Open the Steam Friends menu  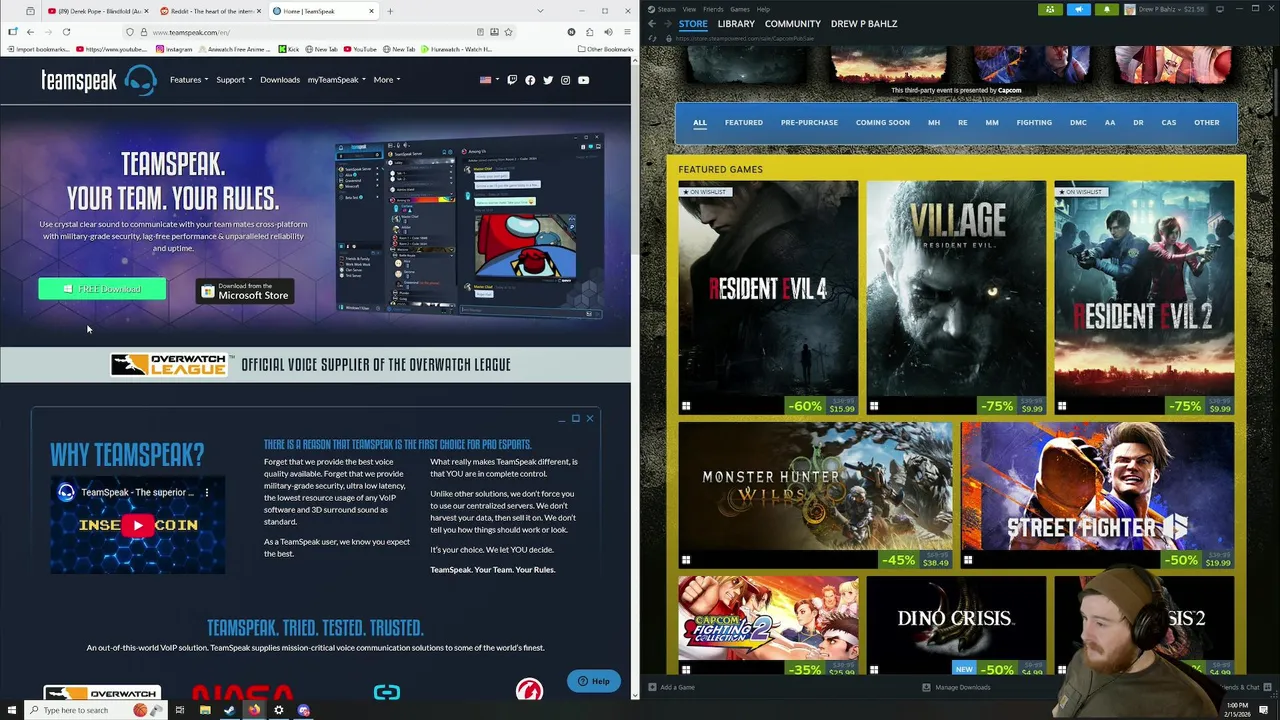point(713,9)
